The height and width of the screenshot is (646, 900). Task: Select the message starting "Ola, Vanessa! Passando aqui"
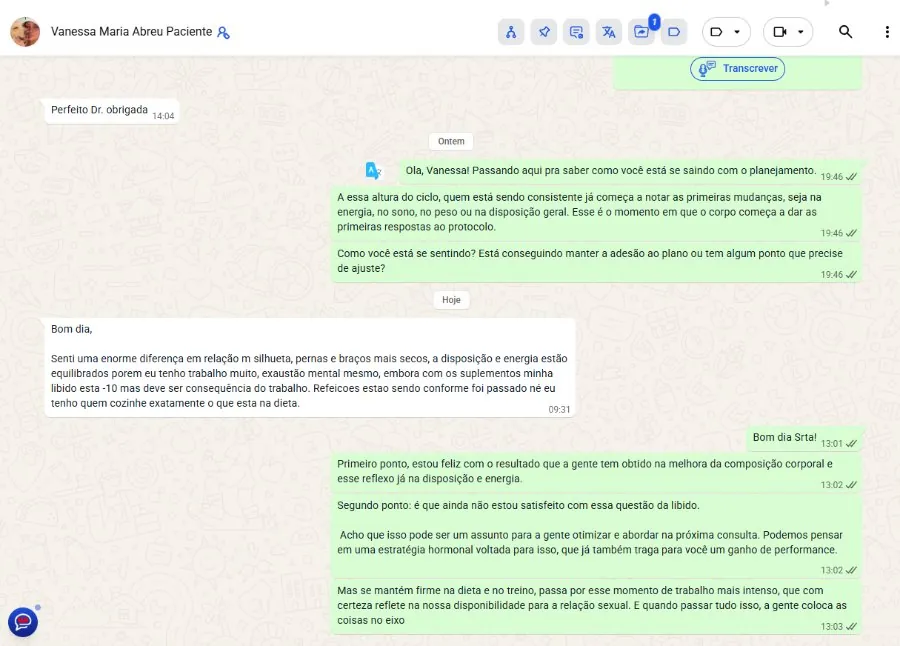pyautogui.click(x=631, y=172)
